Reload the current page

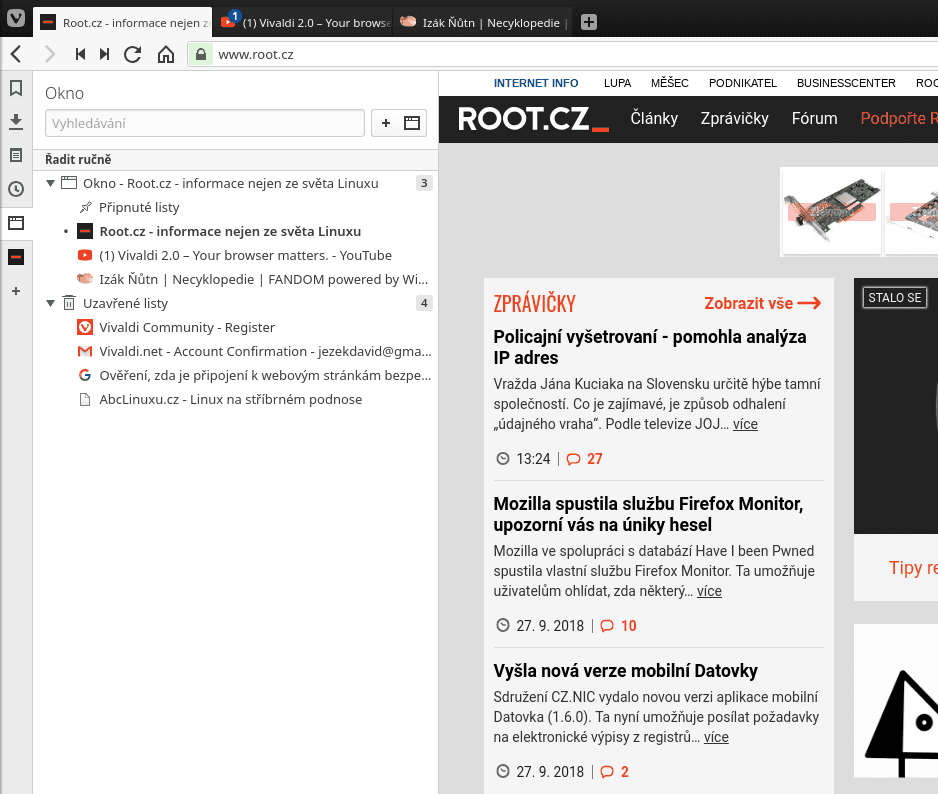point(132,54)
